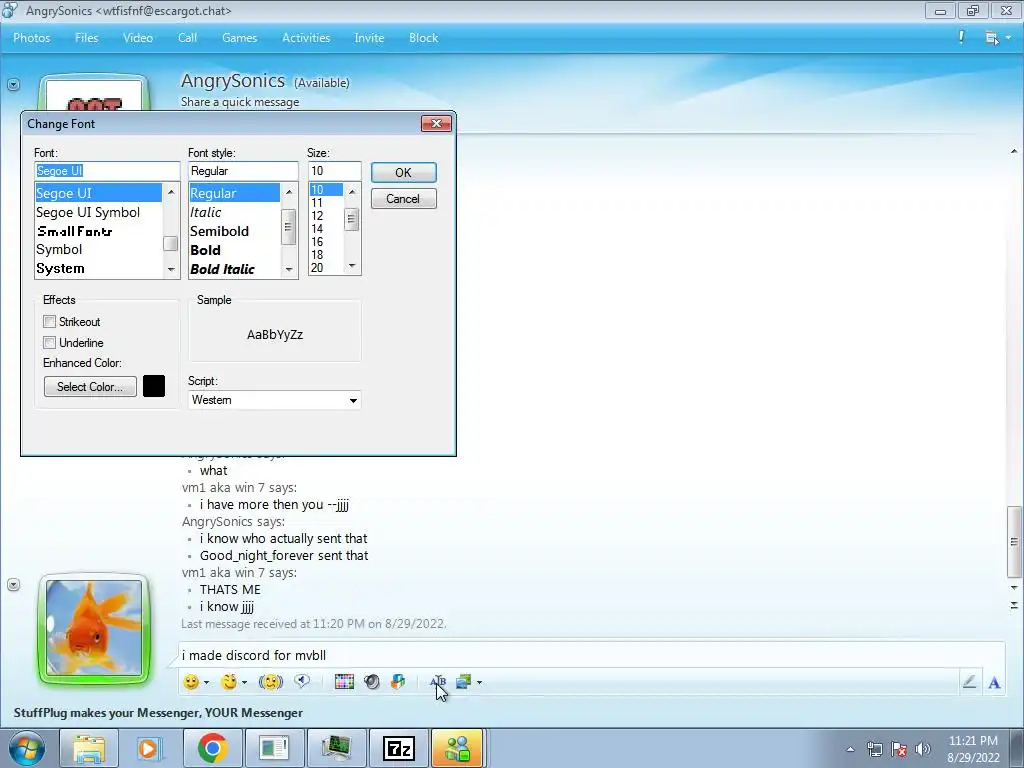1024x768 pixels.
Task: Click the Font name input field
Action: (x=107, y=171)
